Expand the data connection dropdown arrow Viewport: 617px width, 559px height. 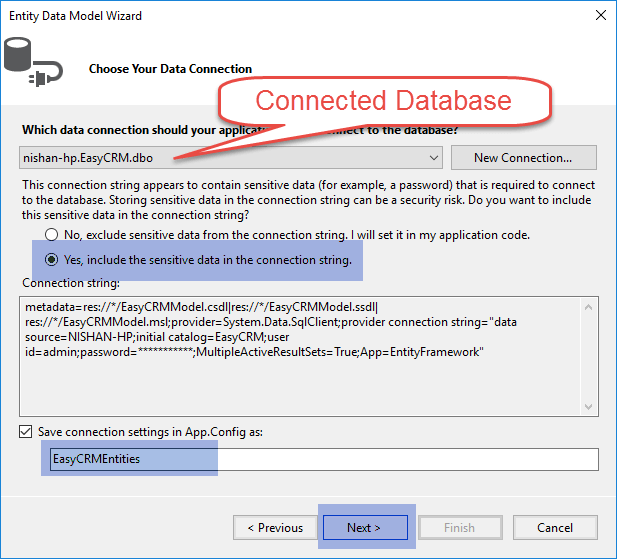[x=433, y=157]
